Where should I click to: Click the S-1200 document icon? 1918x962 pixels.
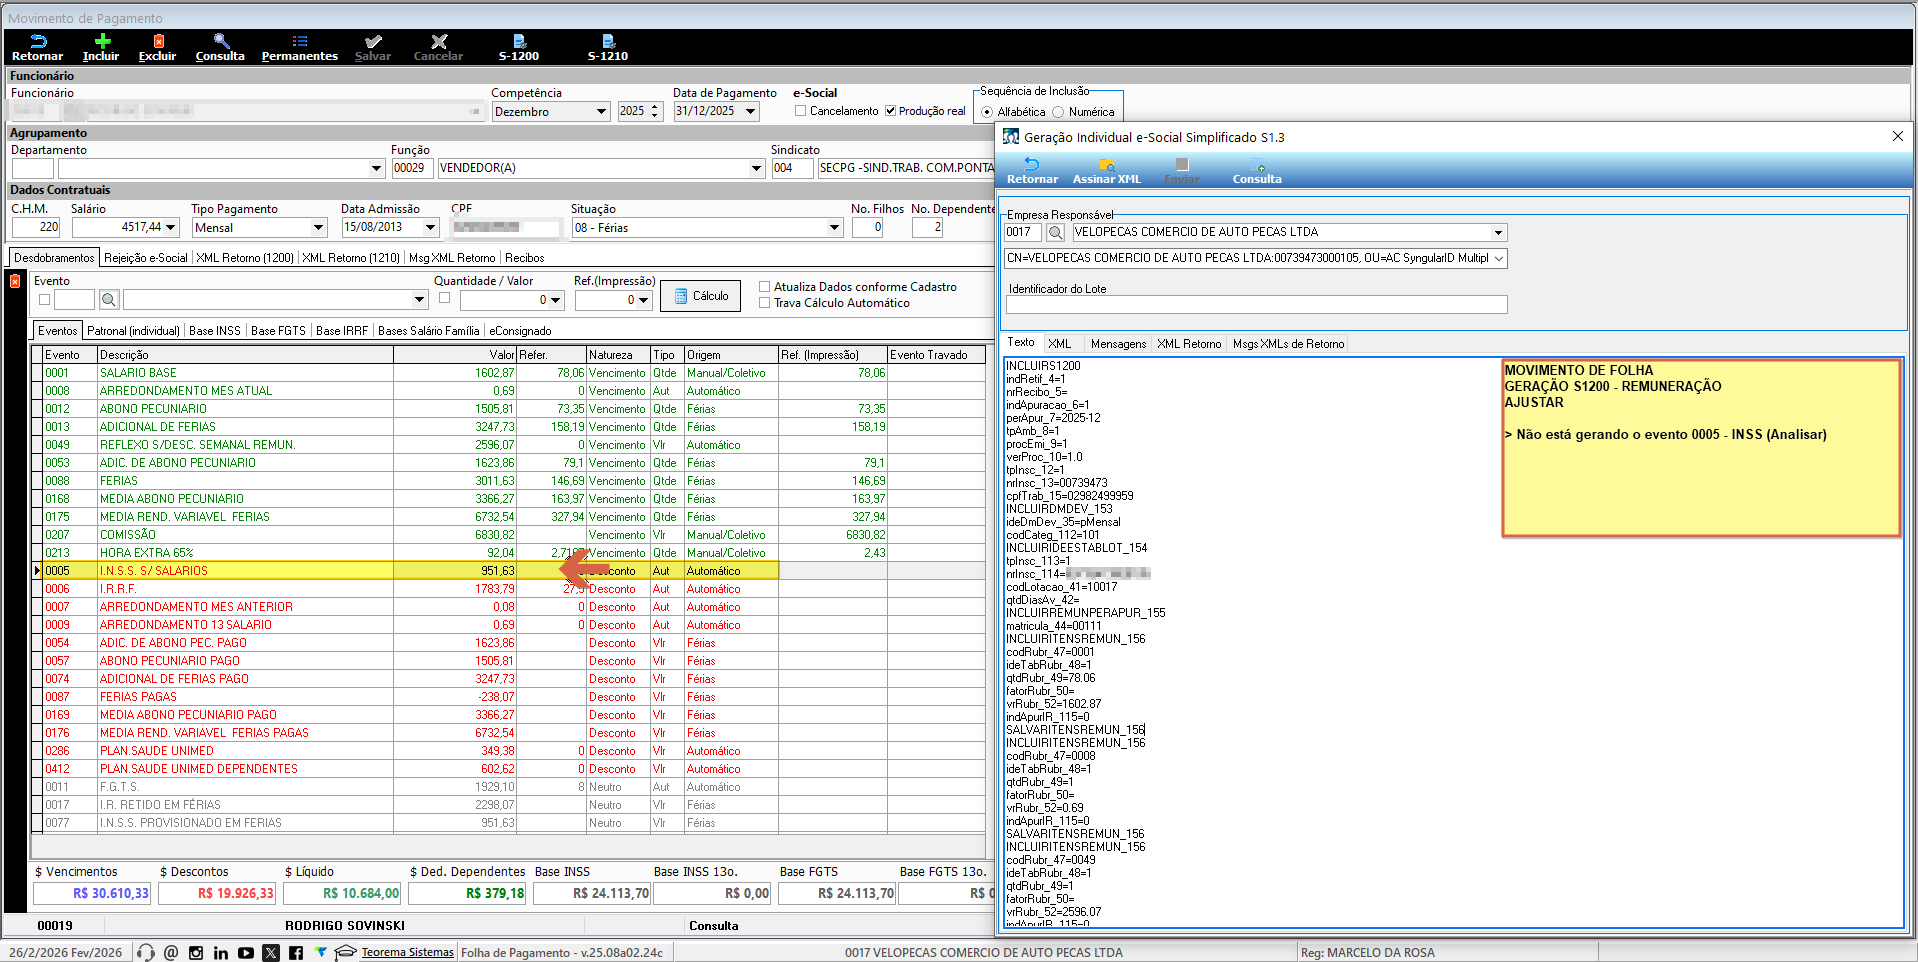[519, 42]
